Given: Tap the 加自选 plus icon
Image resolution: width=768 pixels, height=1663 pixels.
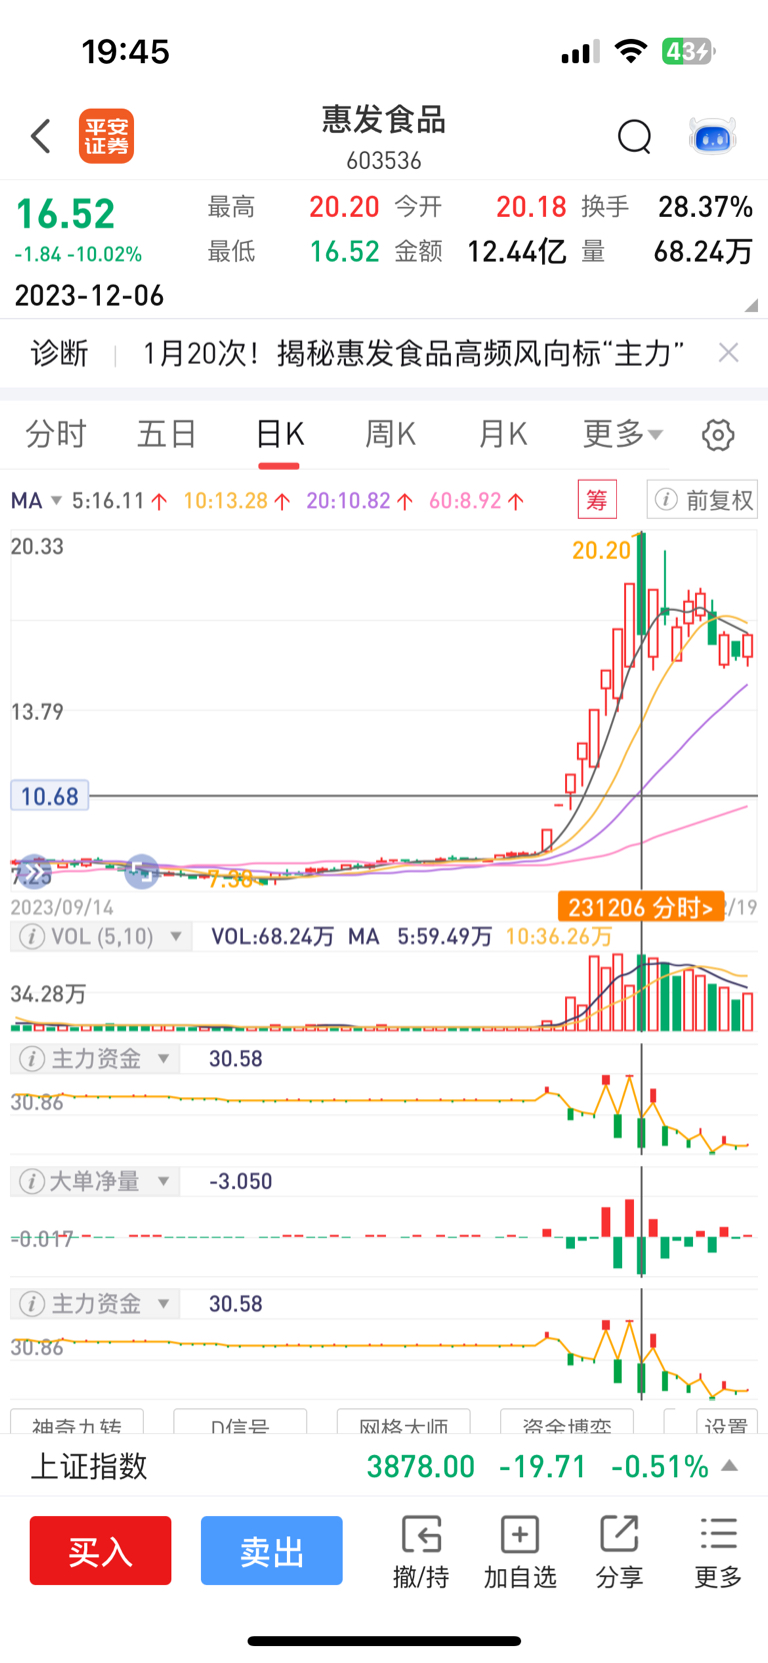Looking at the screenshot, I should pyautogui.click(x=520, y=1534).
